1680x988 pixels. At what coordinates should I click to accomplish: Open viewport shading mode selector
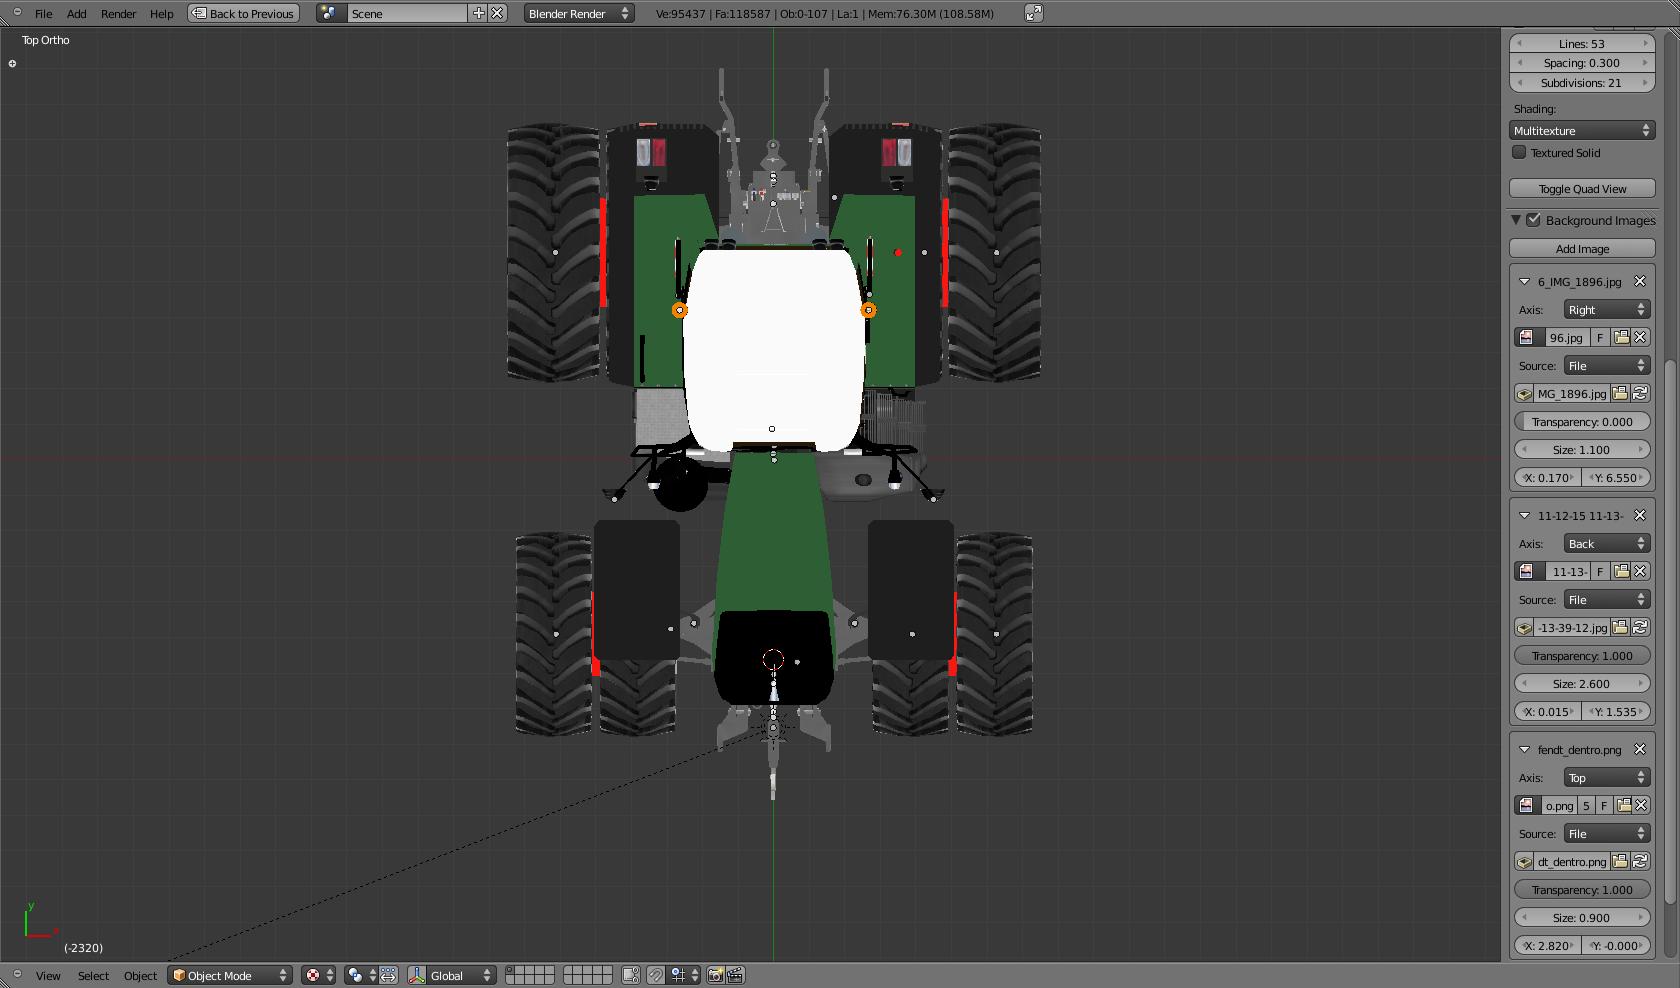click(318, 976)
